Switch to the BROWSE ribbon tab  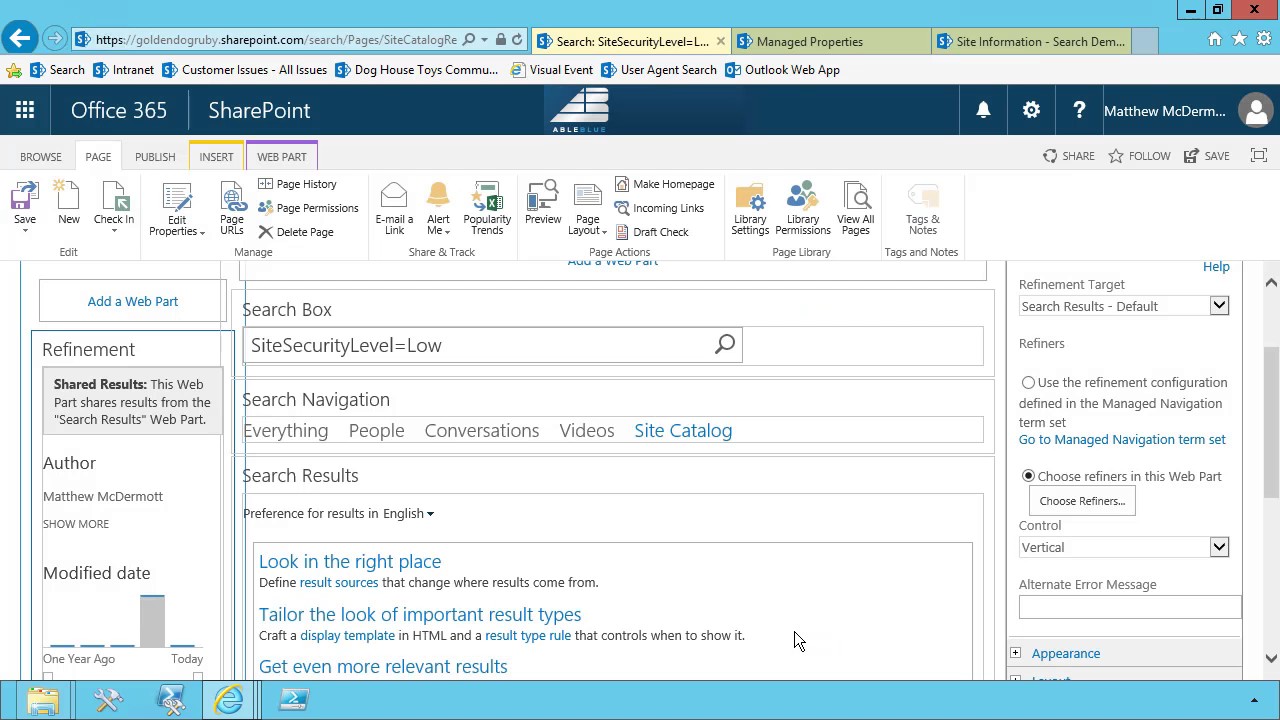coord(41,157)
